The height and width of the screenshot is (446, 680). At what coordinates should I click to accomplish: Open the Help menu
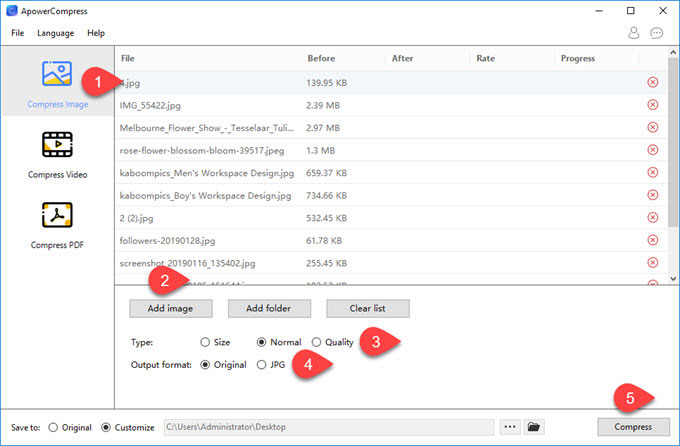(x=96, y=33)
